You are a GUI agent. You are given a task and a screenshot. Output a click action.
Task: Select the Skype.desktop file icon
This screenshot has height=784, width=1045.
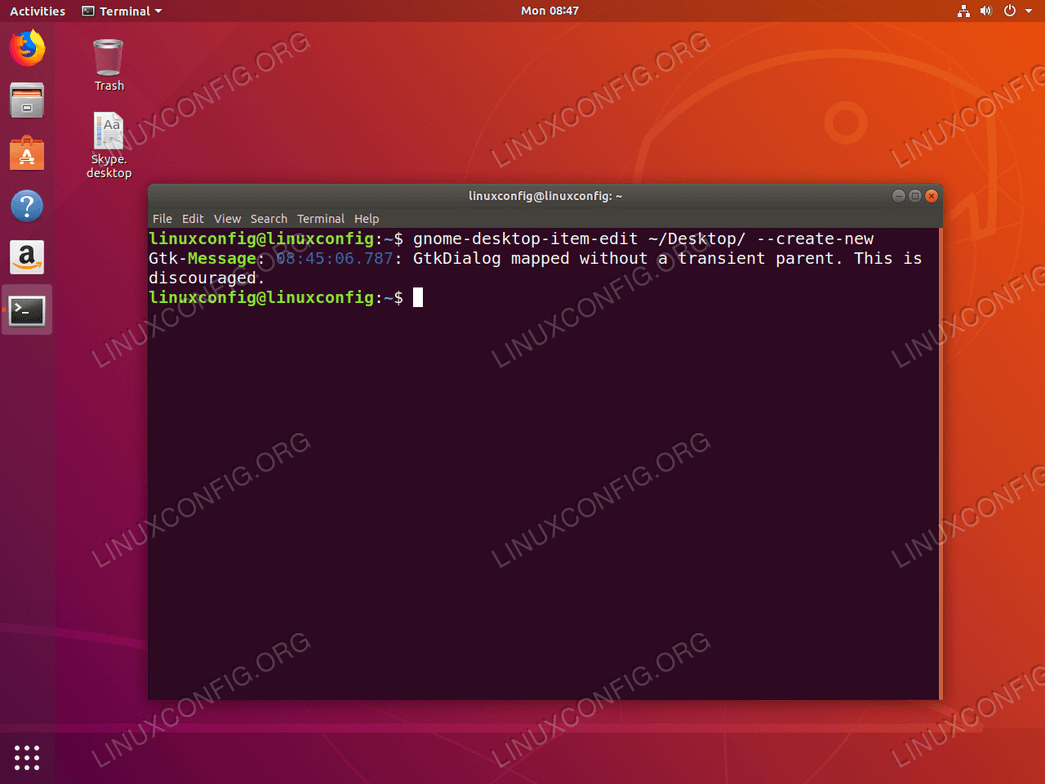(109, 145)
